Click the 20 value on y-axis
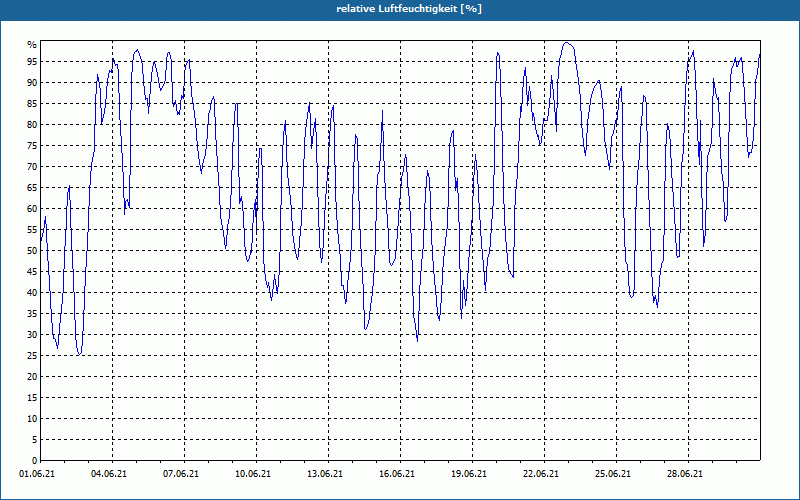 pyautogui.click(x=32, y=377)
